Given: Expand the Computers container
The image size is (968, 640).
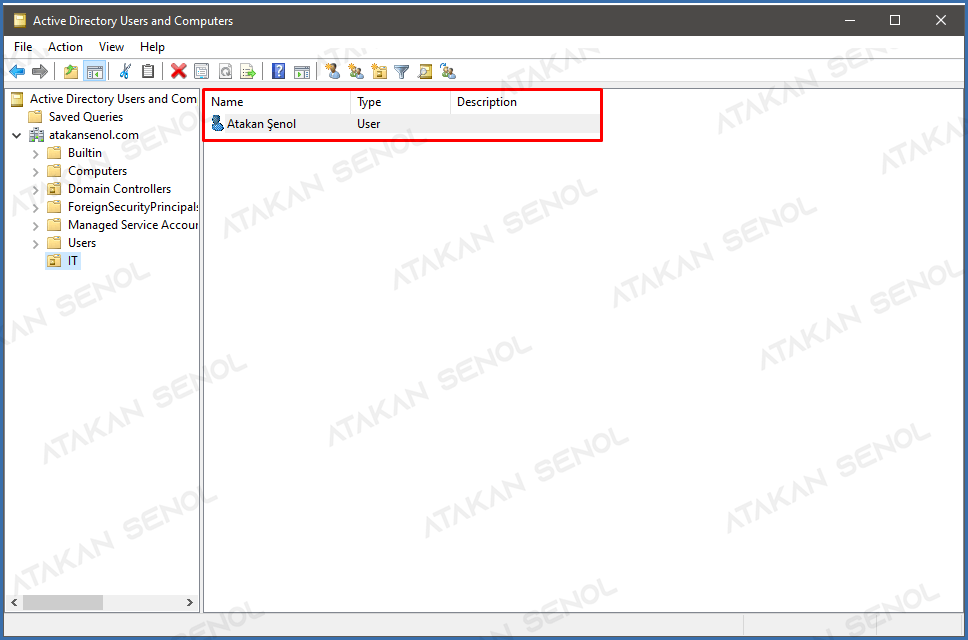Looking at the screenshot, I should (x=35, y=172).
